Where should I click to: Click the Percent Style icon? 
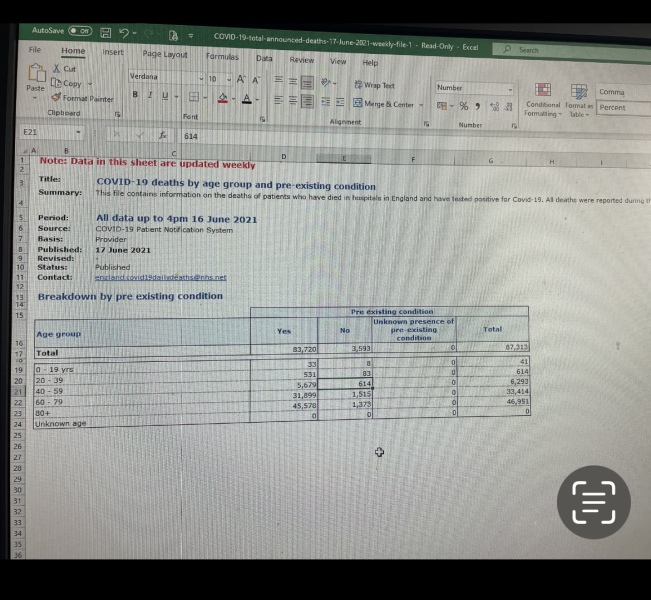point(464,106)
